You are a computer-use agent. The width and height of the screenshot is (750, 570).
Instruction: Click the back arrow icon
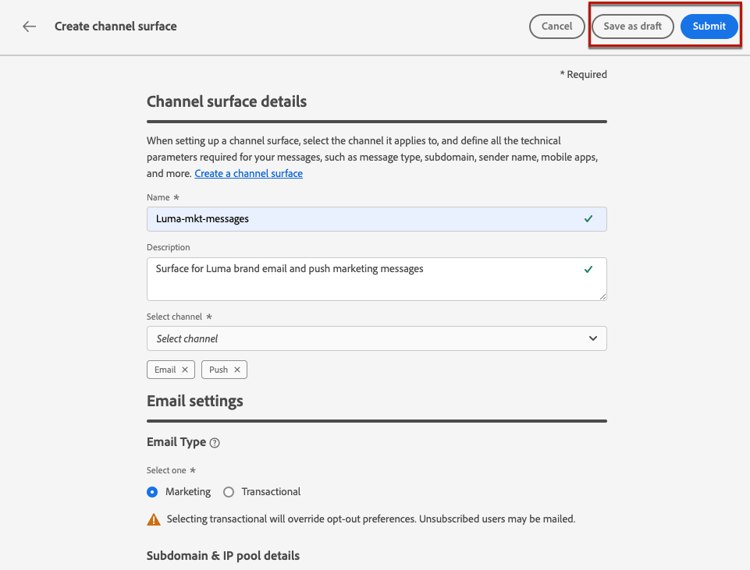[x=29, y=27]
